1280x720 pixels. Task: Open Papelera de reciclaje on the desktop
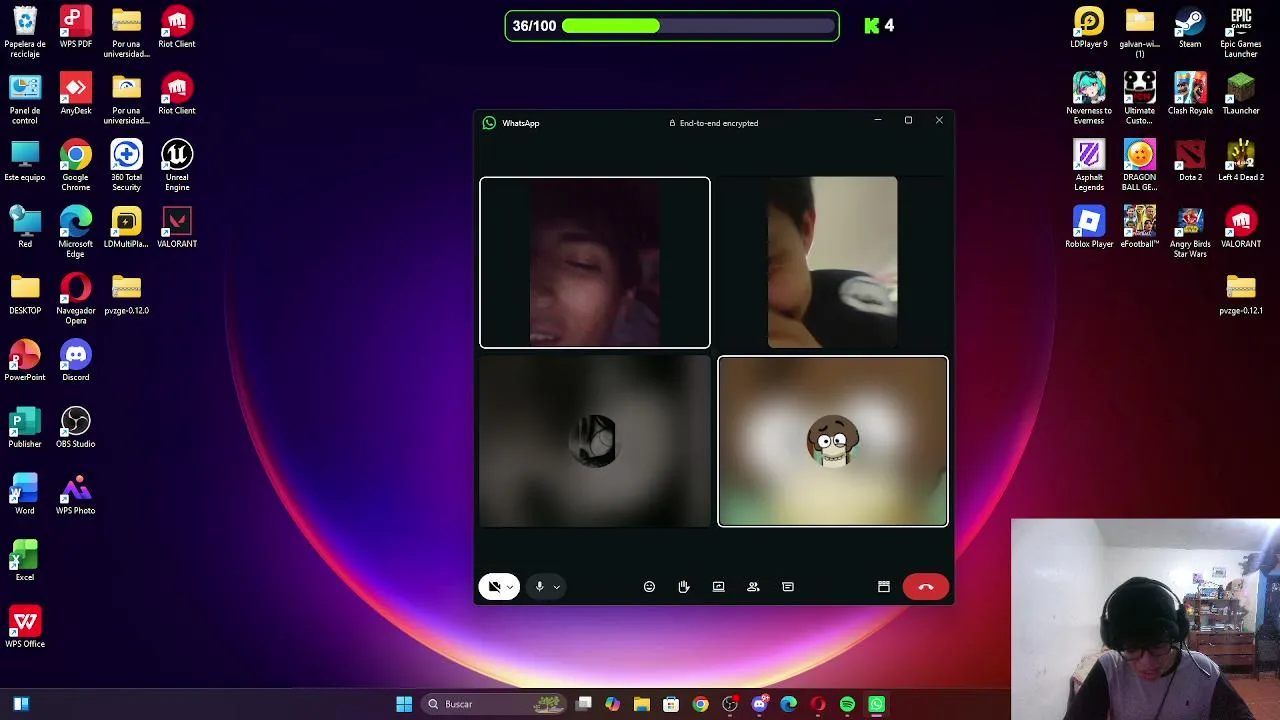(x=25, y=30)
